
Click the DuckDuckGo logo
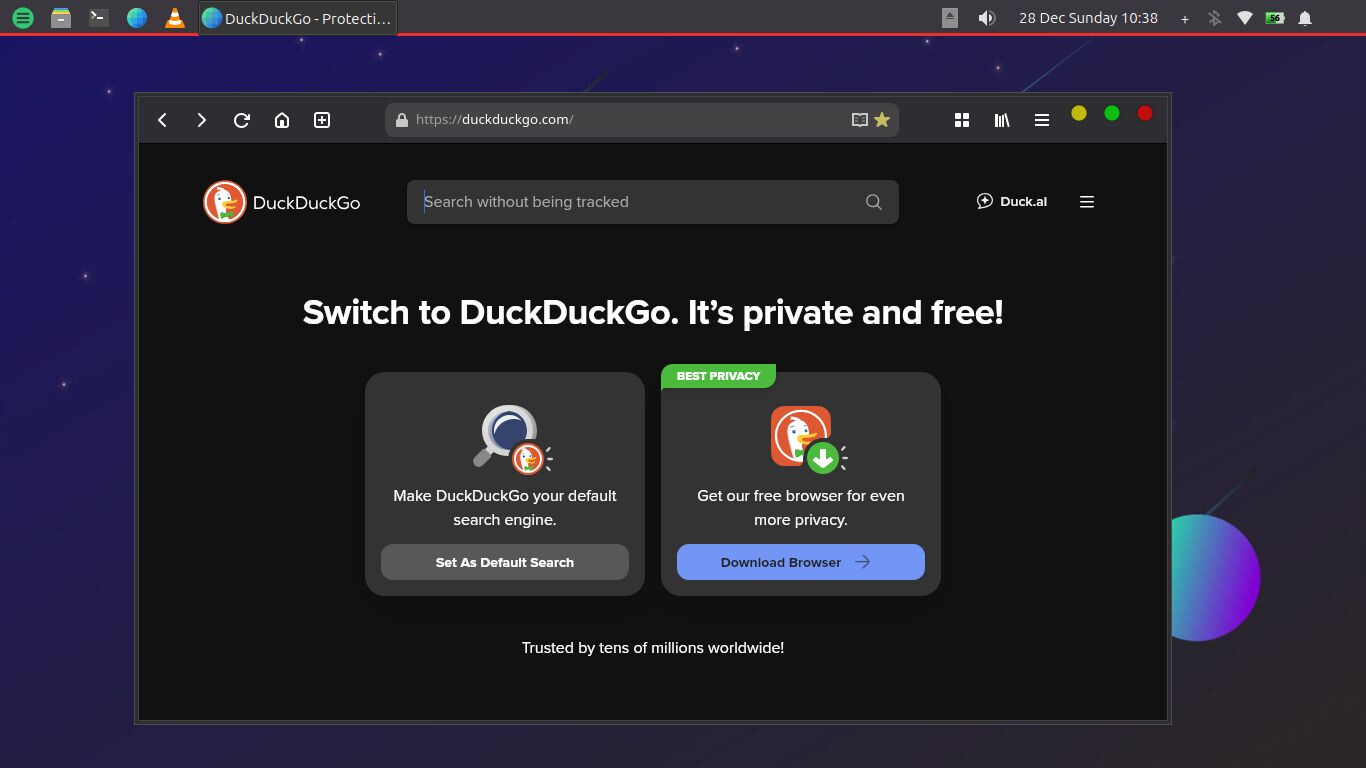click(x=281, y=202)
